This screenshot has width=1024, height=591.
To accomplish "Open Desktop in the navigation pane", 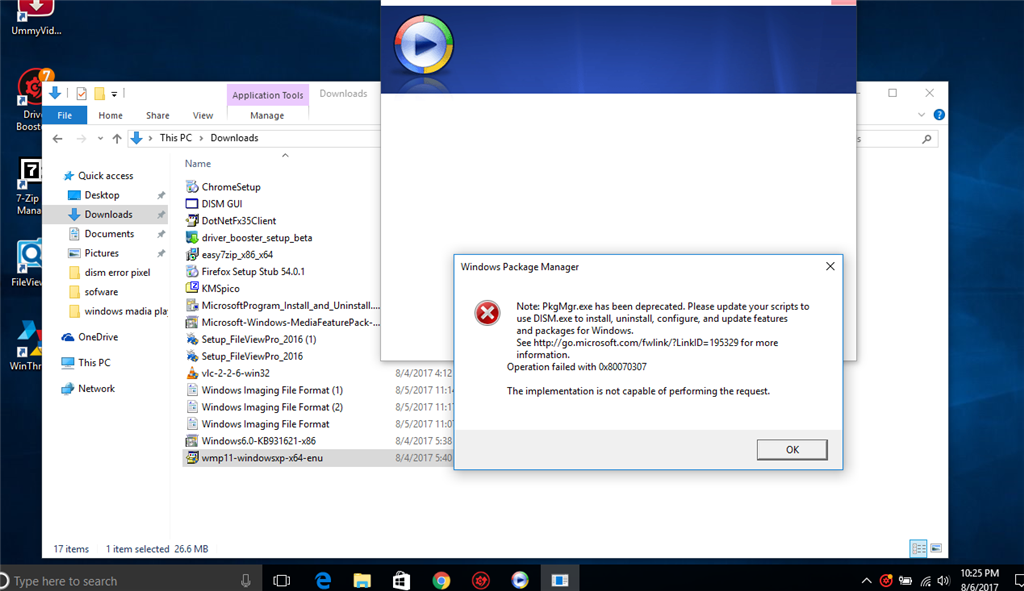I will pos(102,195).
